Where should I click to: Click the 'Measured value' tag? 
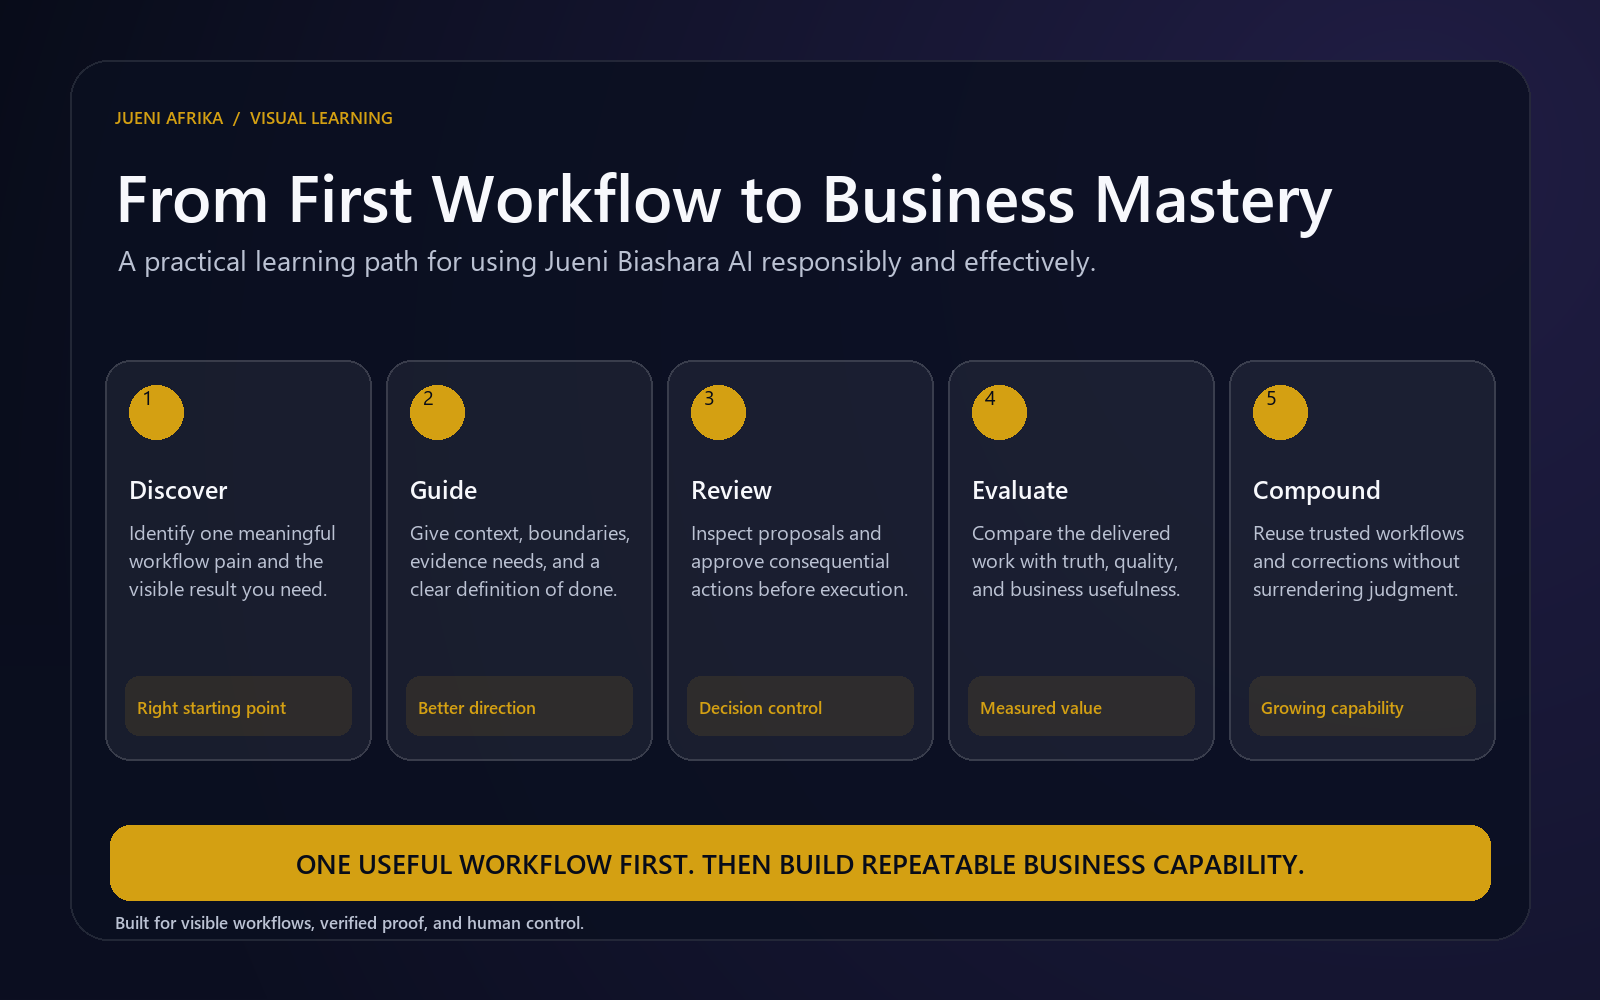click(x=1081, y=706)
